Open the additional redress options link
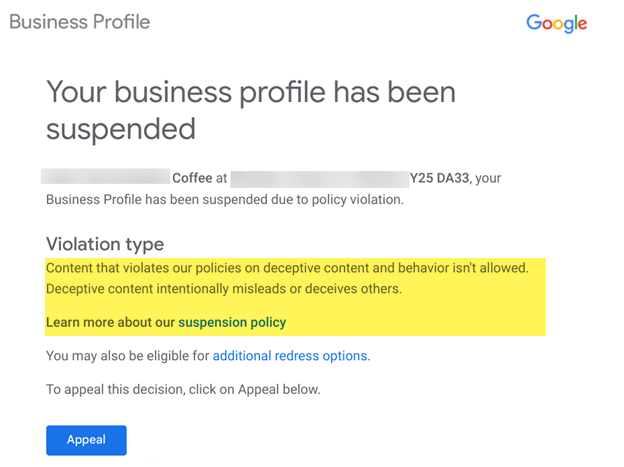 pos(290,355)
